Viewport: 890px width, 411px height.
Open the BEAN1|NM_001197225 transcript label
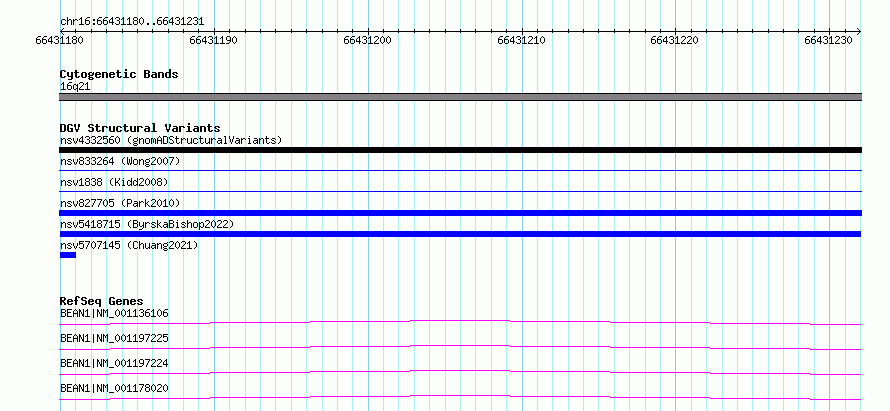point(114,338)
